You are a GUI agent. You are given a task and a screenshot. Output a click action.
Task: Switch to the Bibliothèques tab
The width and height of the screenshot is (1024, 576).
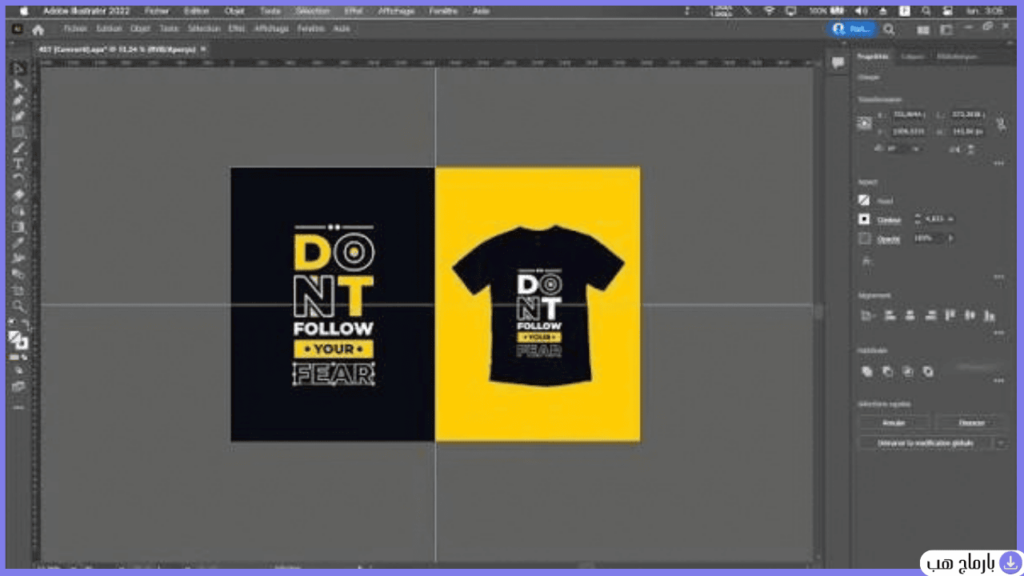click(957, 57)
